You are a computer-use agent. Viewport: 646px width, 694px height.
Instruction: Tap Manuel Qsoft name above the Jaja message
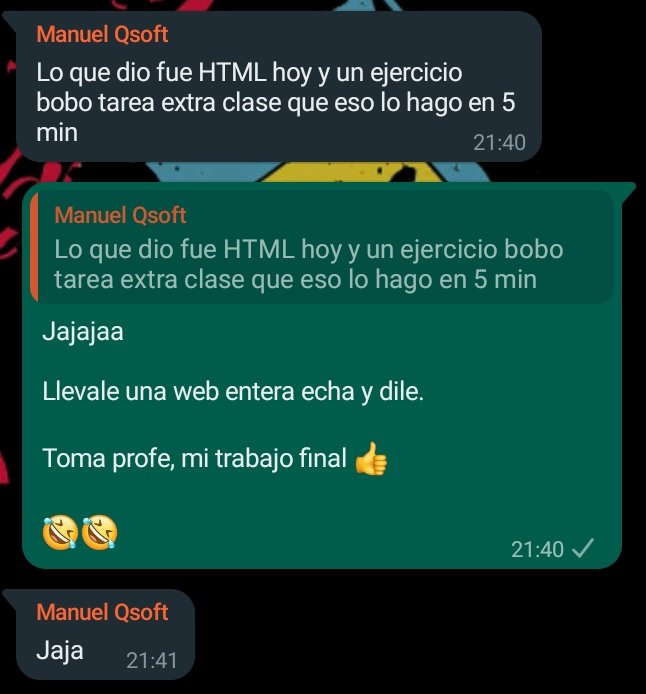(102, 613)
